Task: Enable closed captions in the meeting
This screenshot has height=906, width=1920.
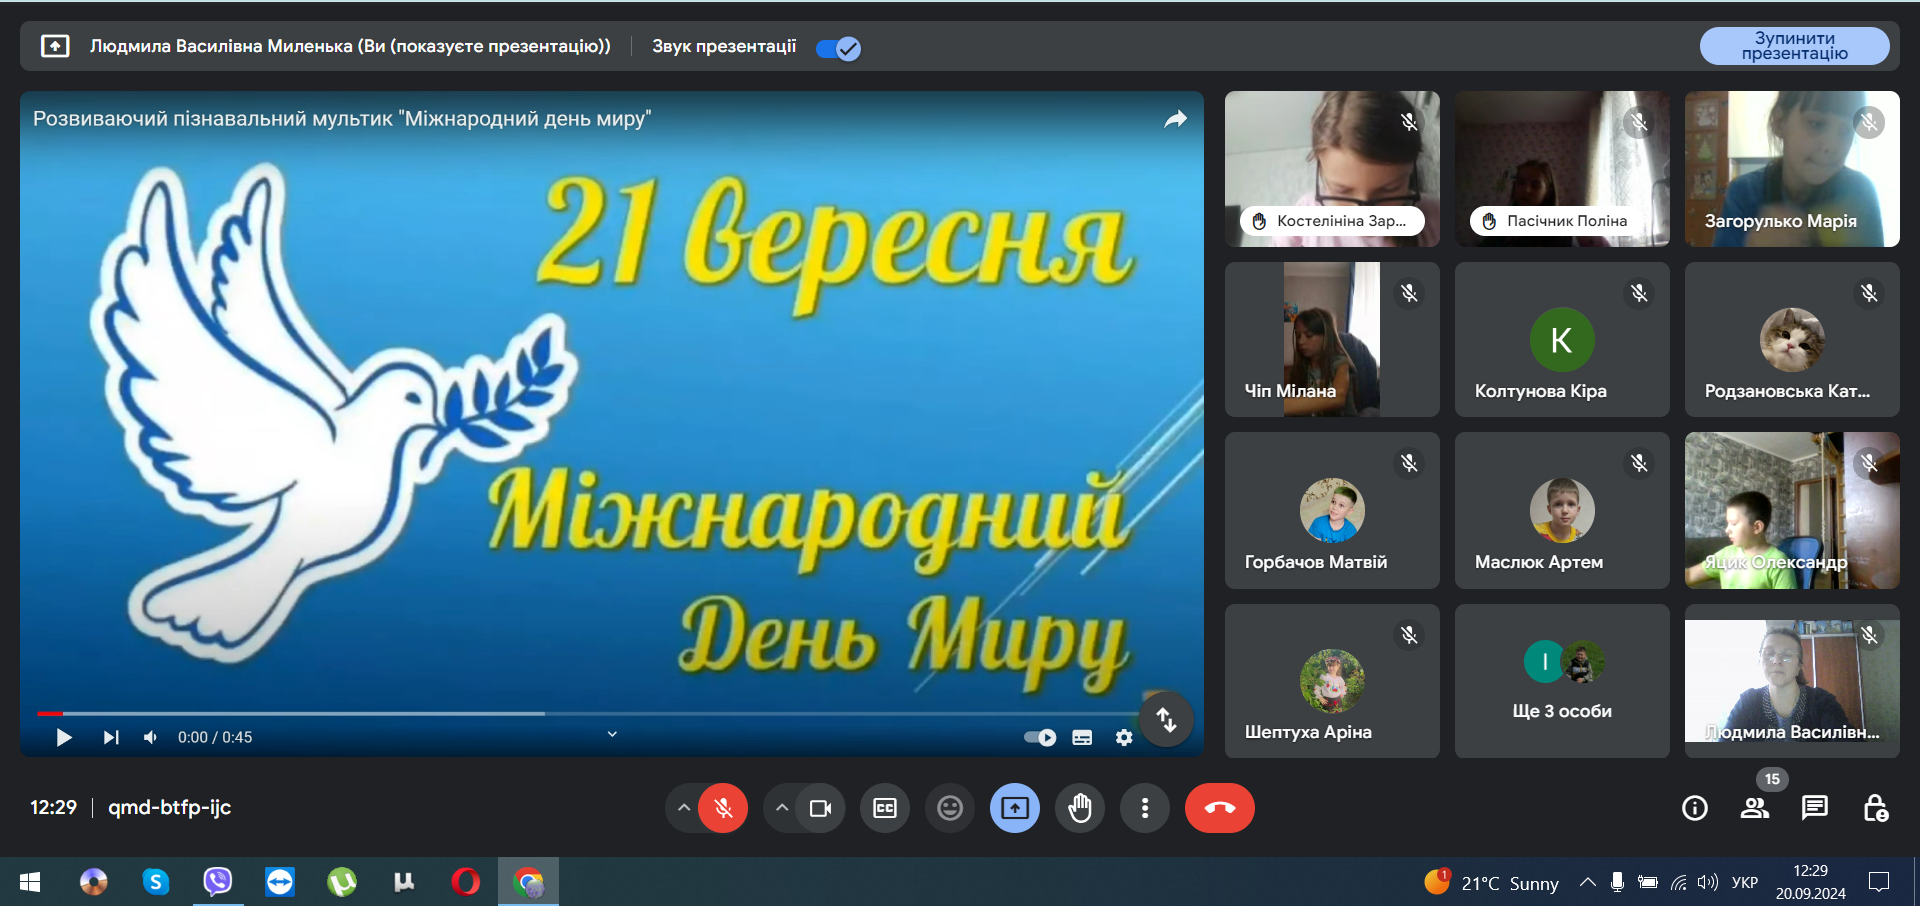Action: (x=885, y=808)
